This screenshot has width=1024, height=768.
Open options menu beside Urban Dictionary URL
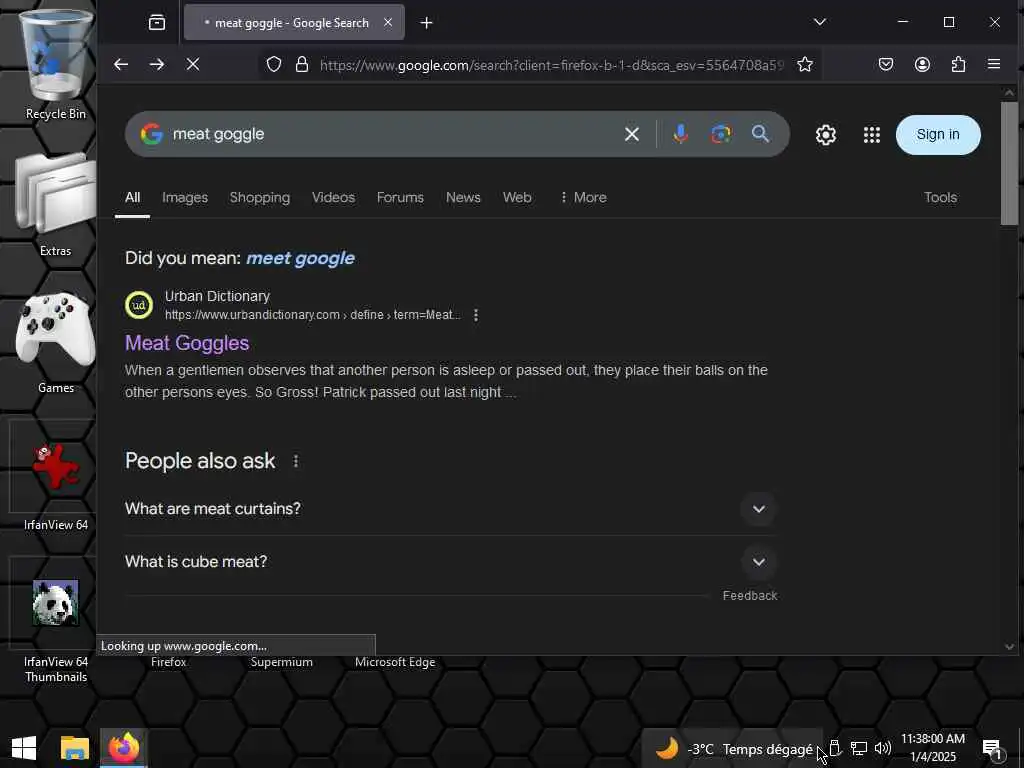pos(475,315)
